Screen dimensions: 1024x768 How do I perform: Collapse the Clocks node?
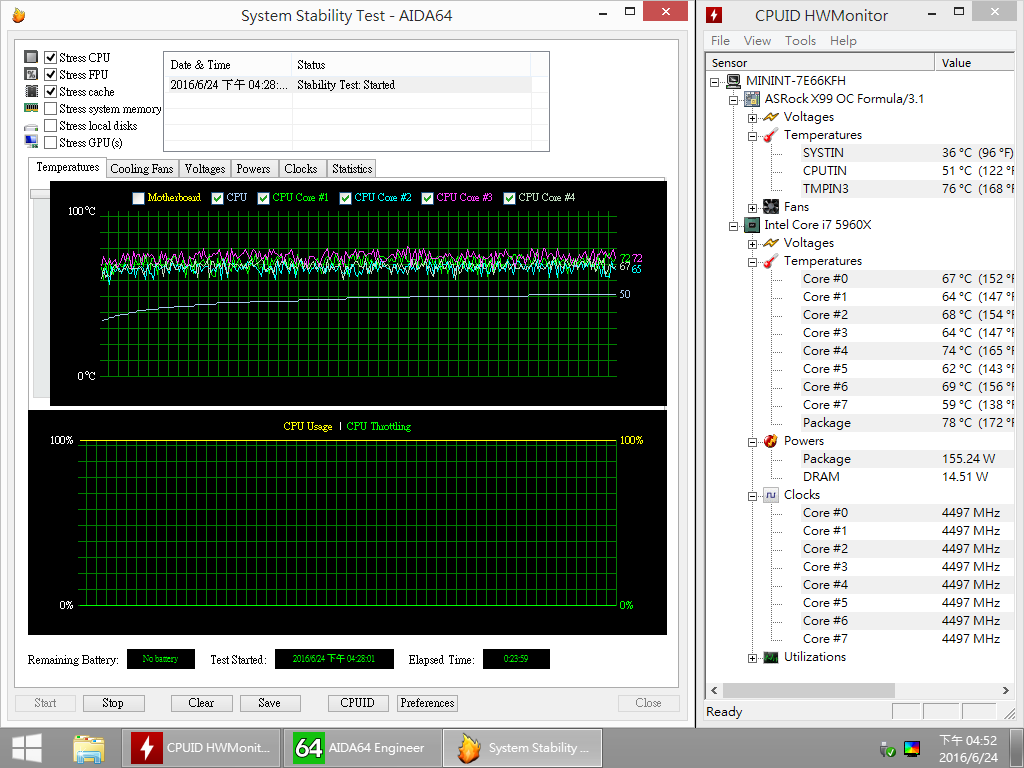click(752, 496)
